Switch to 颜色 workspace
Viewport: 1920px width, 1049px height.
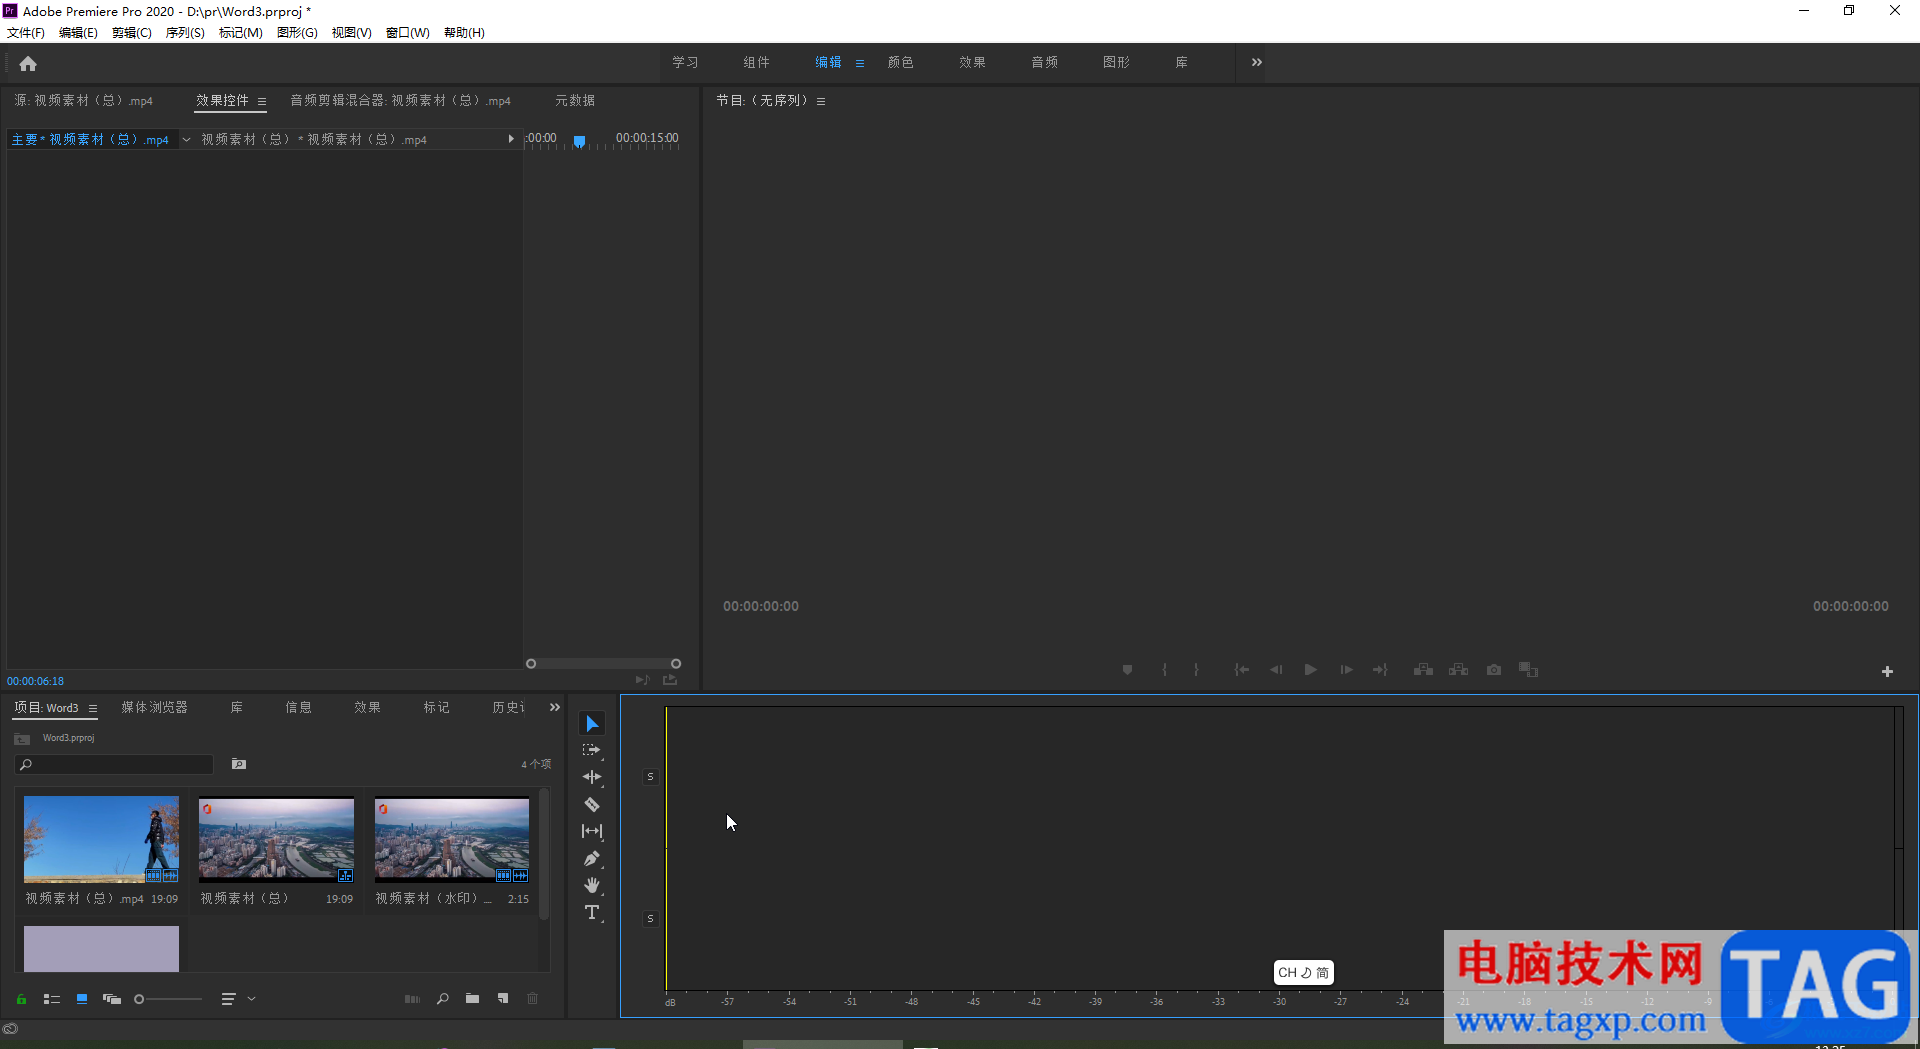(x=901, y=62)
